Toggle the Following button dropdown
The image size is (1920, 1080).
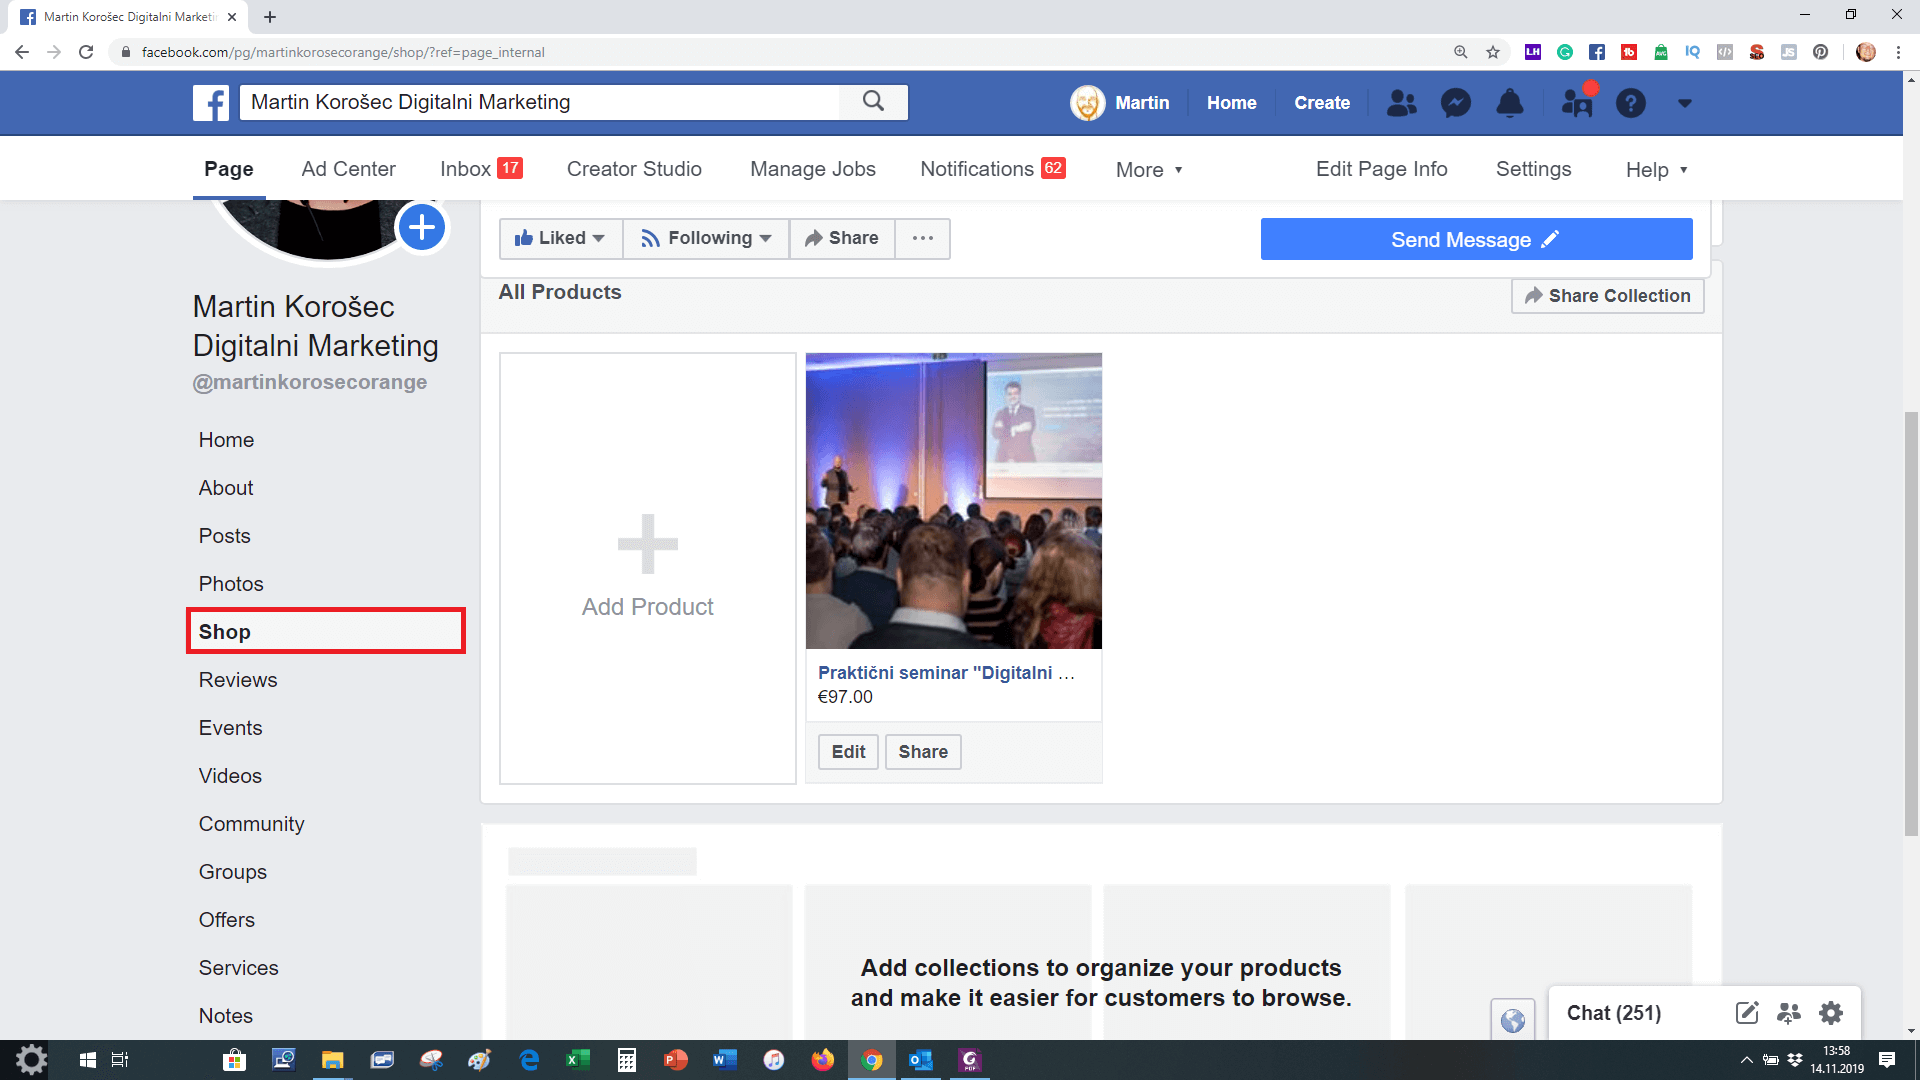tap(706, 238)
